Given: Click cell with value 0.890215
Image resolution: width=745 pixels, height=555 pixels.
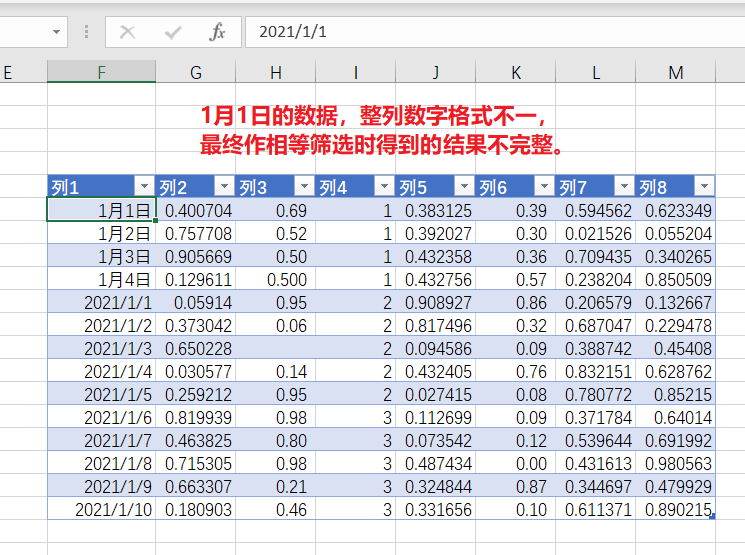Looking at the screenshot, I should tap(676, 509).
